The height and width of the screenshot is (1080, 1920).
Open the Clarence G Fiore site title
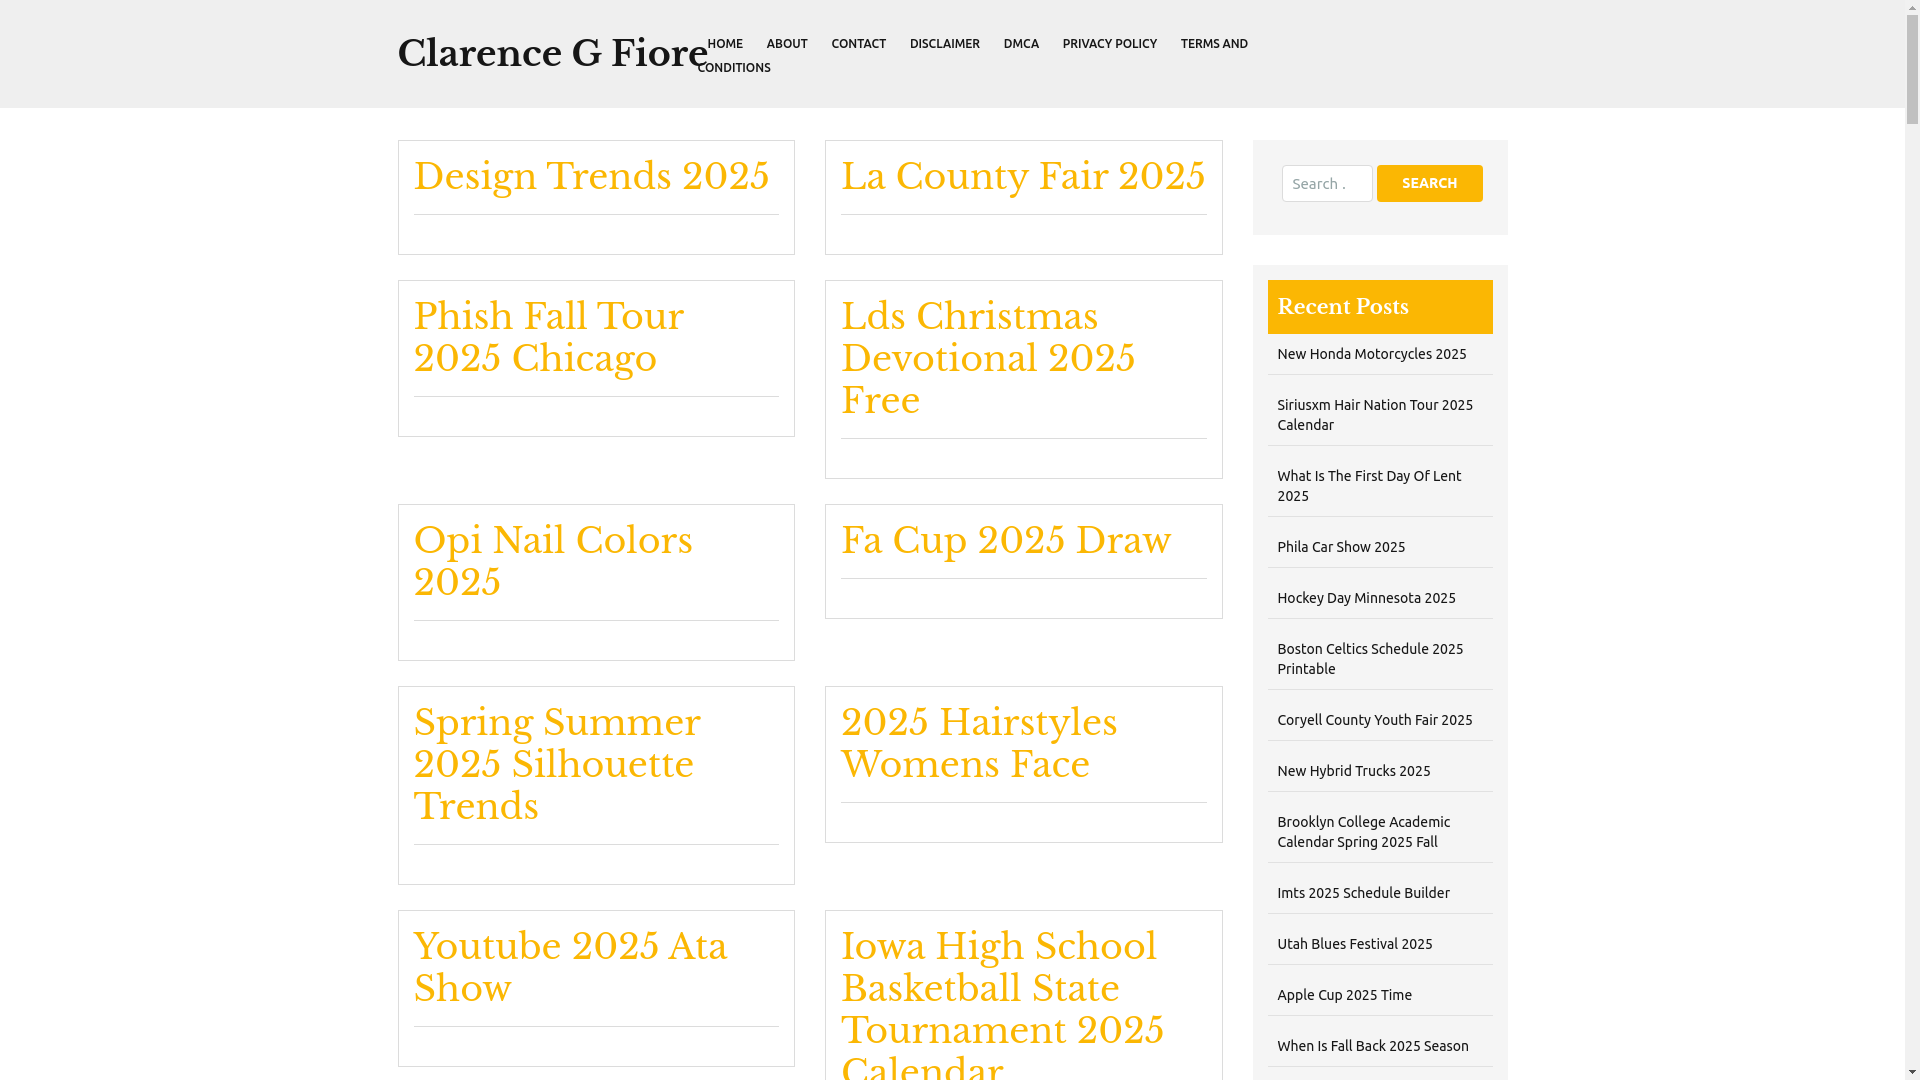tap(553, 54)
